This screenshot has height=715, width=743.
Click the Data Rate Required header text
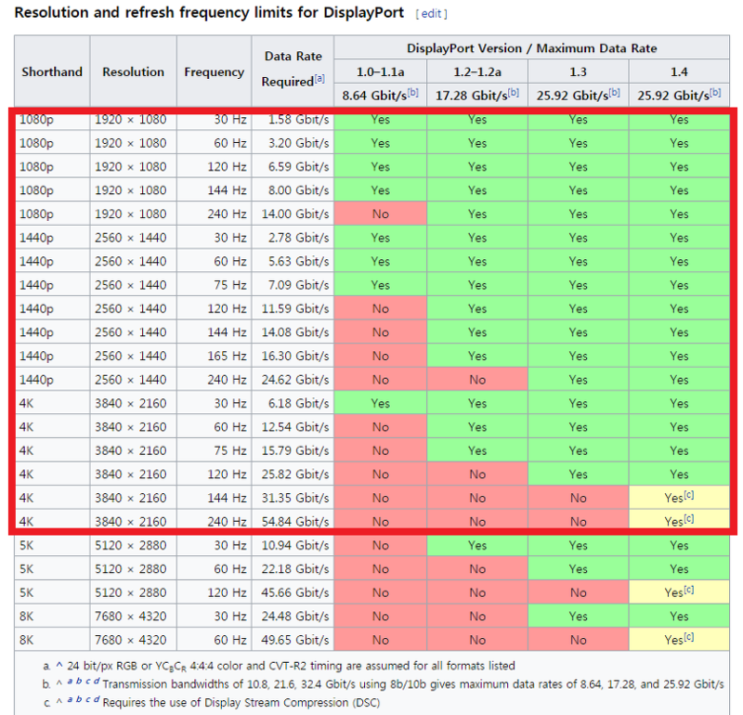(293, 69)
